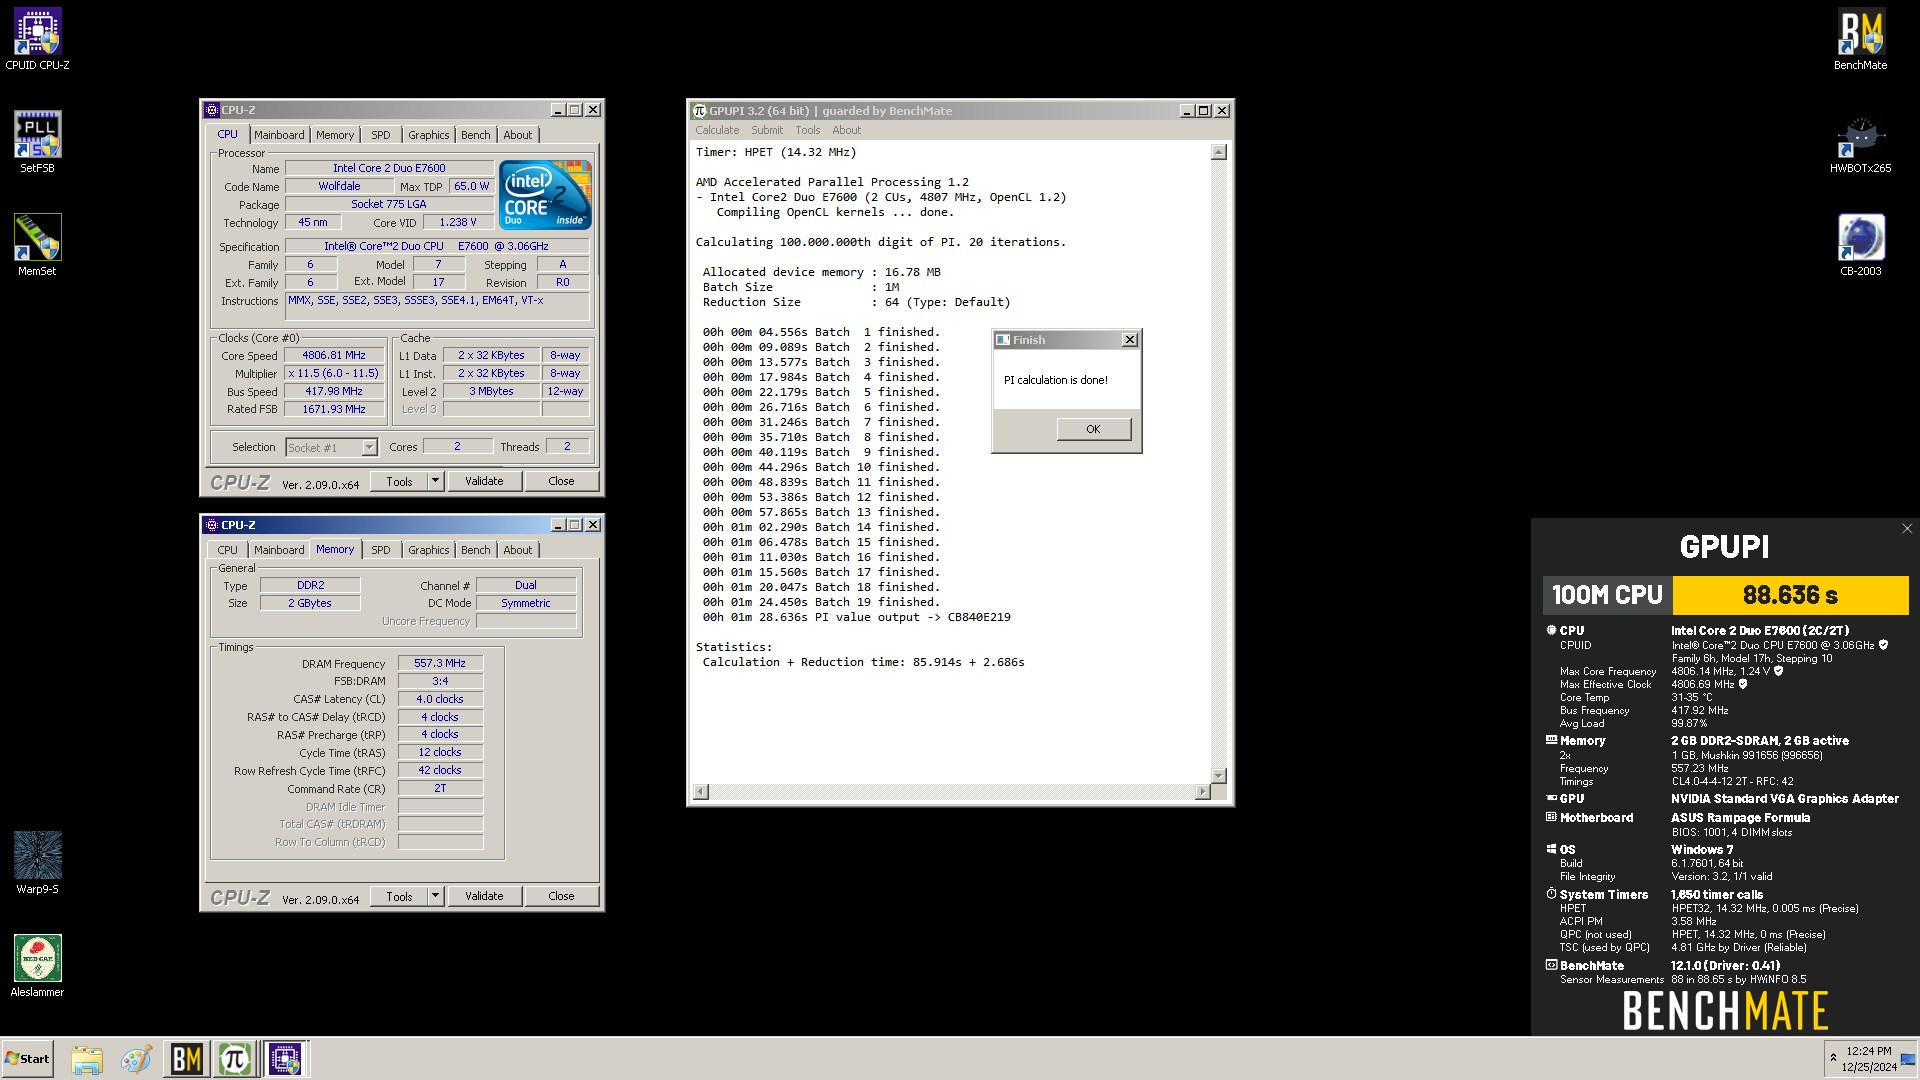Click Tools button in lower CPU-Z
1920x1080 pixels.
[x=399, y=896]
